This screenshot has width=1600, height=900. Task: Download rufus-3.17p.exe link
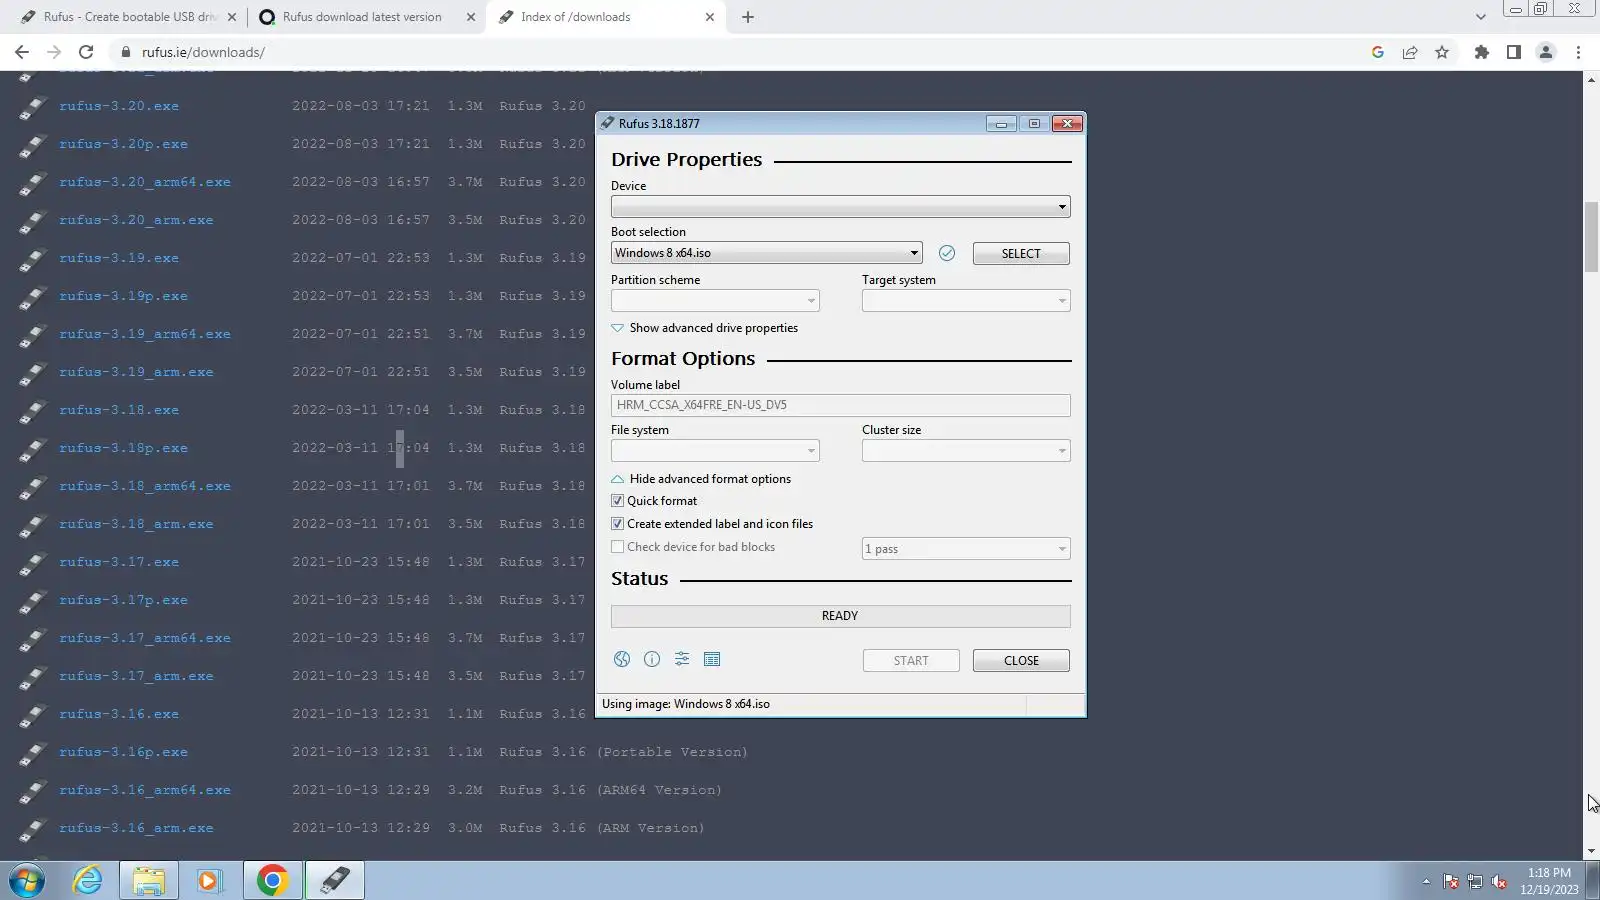pyautogui.click(x=124, y=600)
